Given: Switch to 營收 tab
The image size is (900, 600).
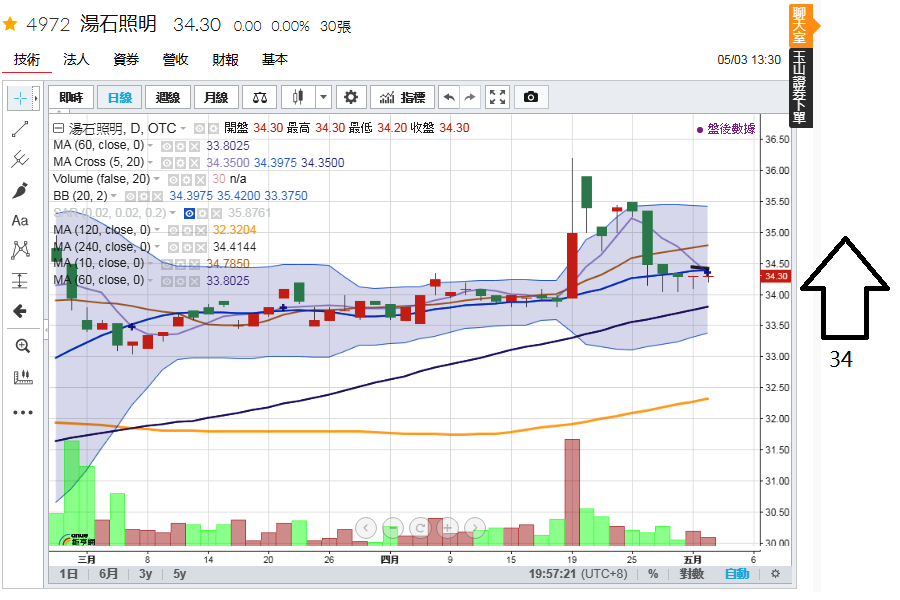Looking at the screenshot, I should 176,60.
